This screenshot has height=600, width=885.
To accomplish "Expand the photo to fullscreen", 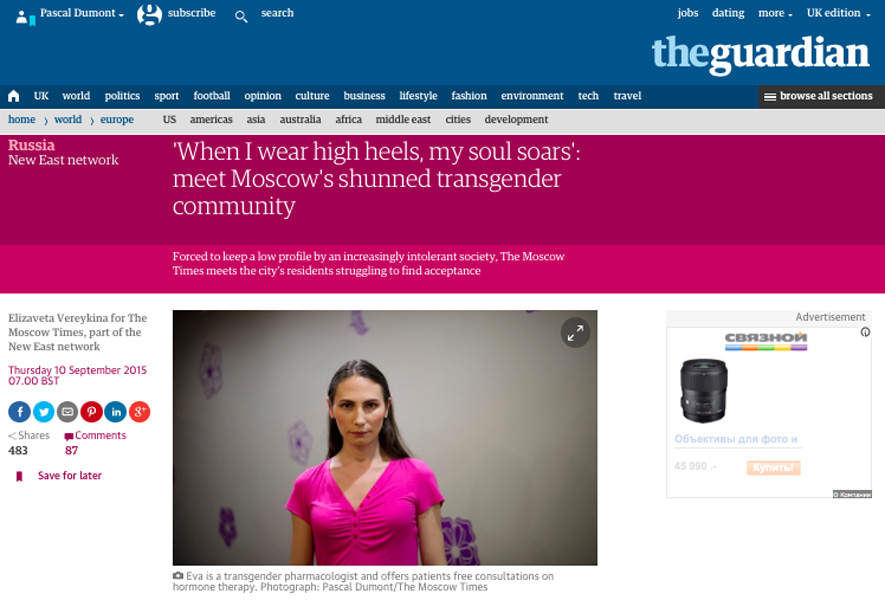I will coord(575,333).
